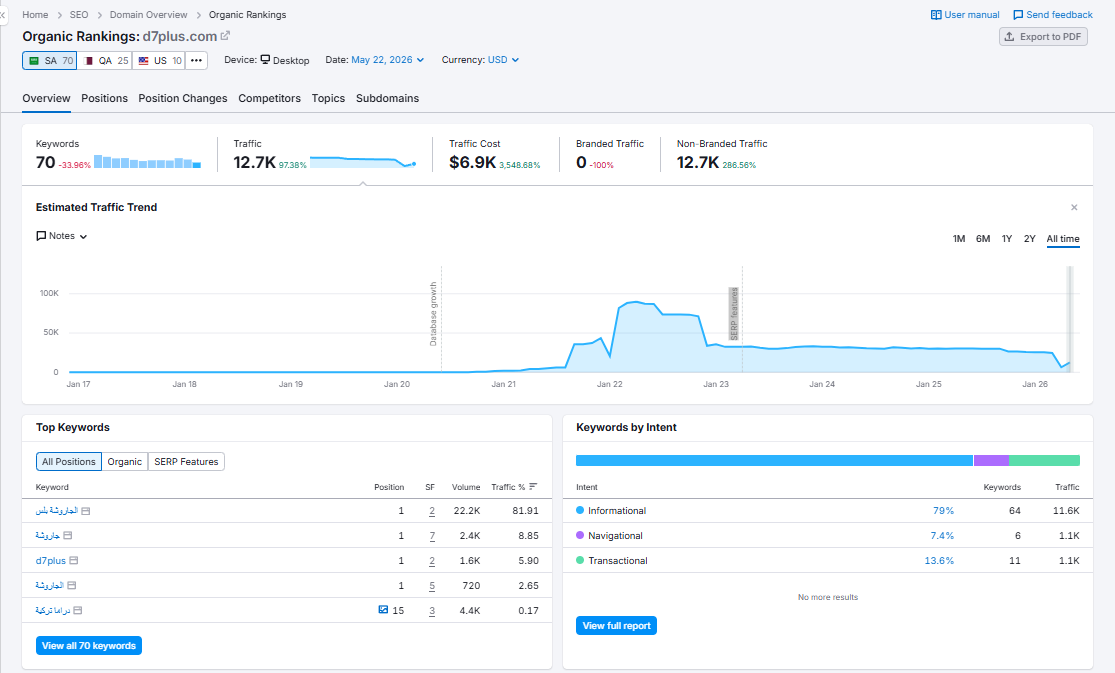Image resolution: width=1115 pixels, height=673 pixels.
Task: Collapse the left sidebar arrow
Action: coord(3,15)
